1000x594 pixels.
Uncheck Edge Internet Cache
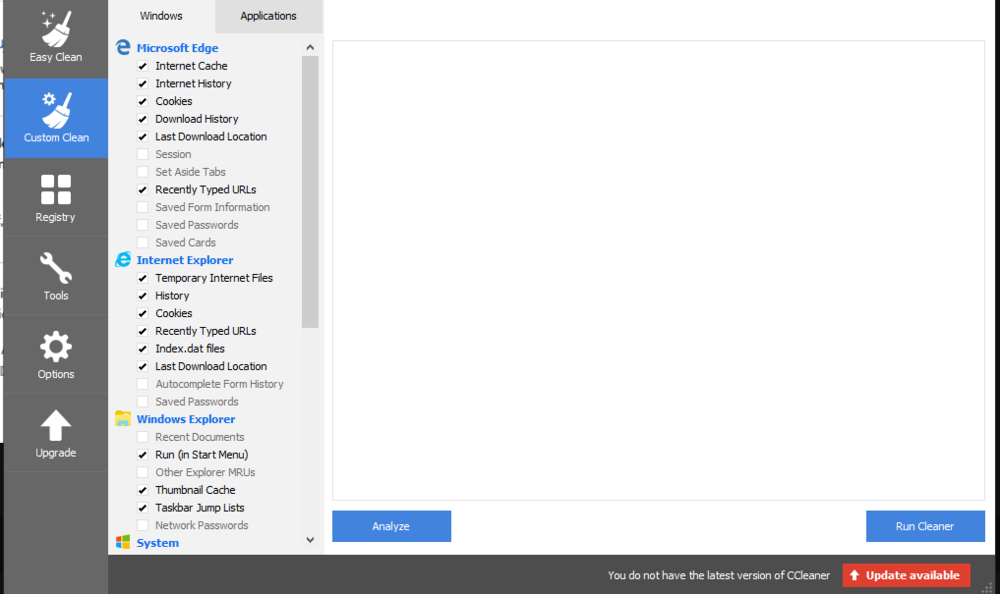click(143, 66)
